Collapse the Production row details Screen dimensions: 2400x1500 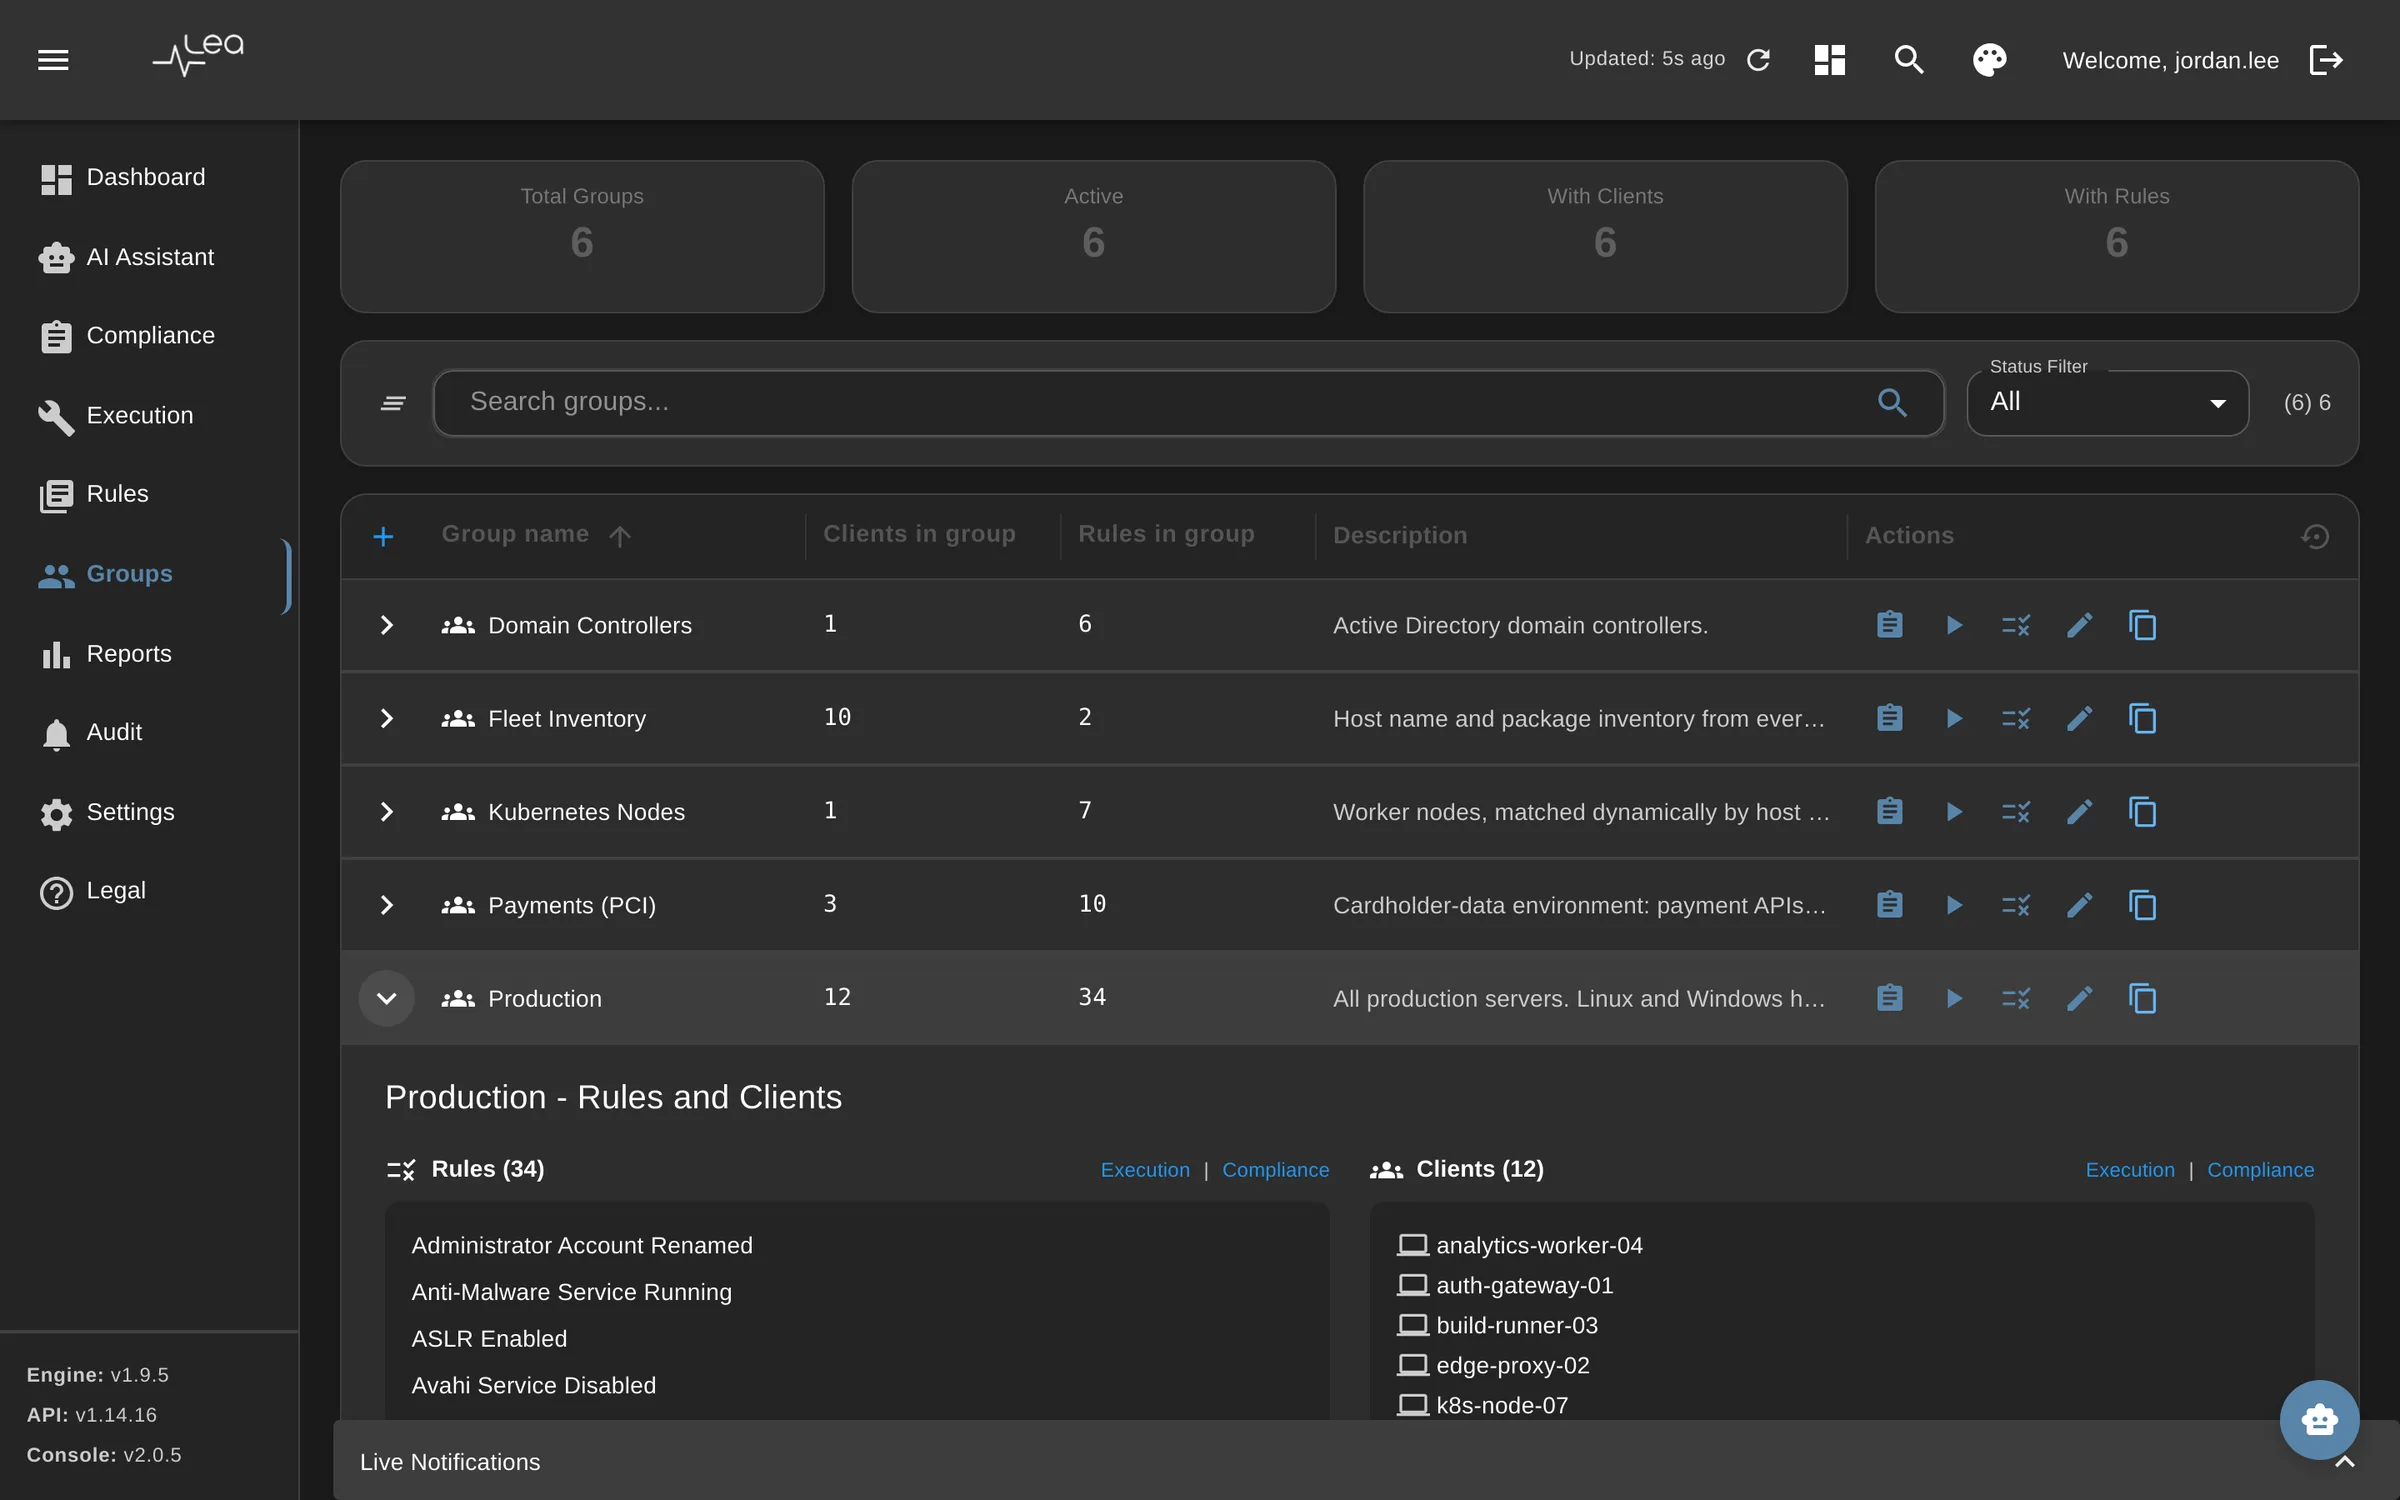pos(386,998)
